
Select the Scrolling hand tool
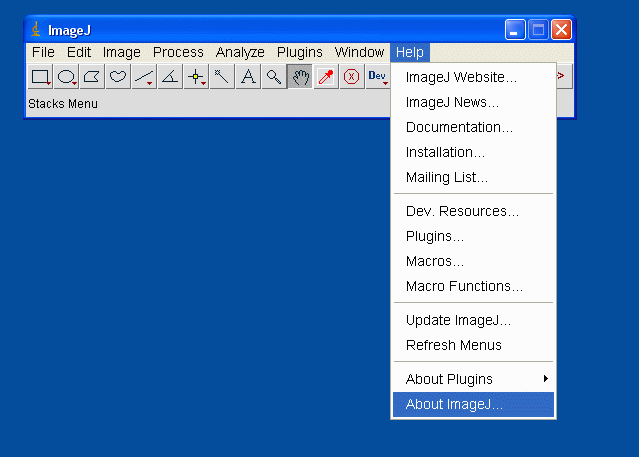300,77
